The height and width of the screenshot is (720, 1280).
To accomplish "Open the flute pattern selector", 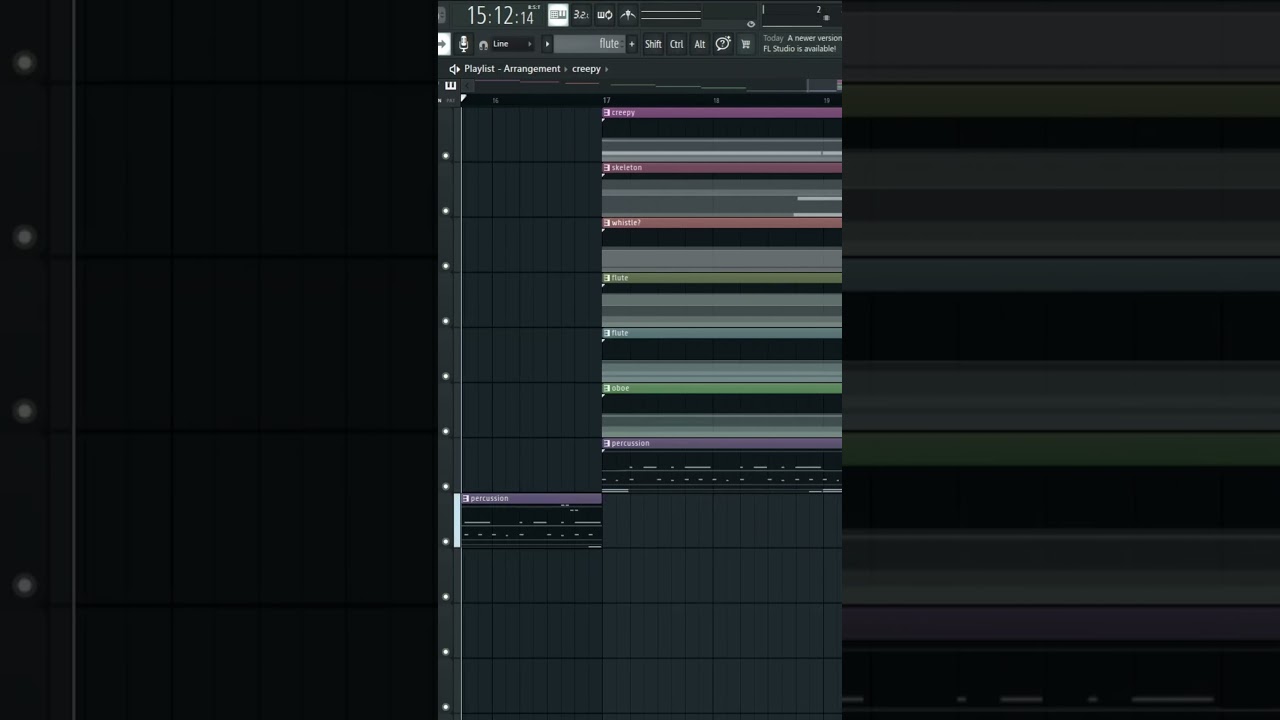I will [590, 44].
